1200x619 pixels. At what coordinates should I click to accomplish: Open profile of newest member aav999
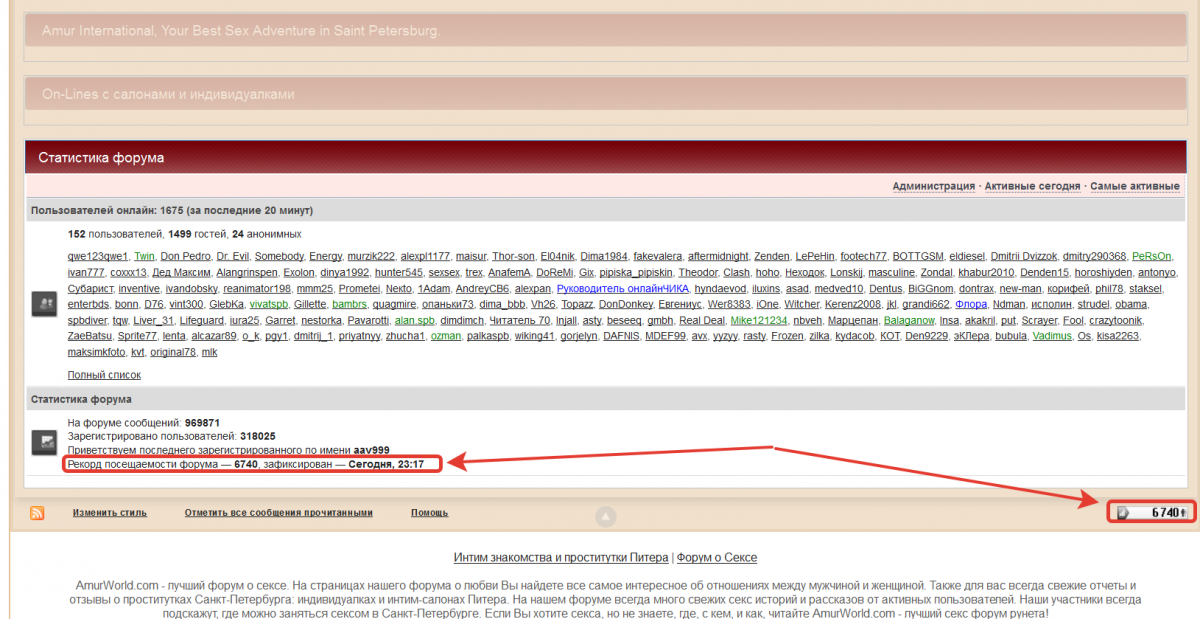(x=371, y=450)
